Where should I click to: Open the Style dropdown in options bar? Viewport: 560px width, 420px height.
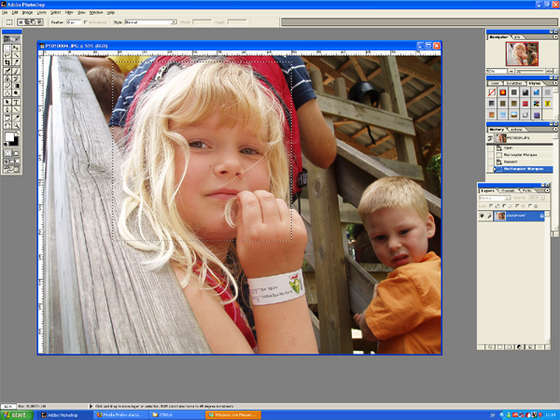click(x=150, y=22)
